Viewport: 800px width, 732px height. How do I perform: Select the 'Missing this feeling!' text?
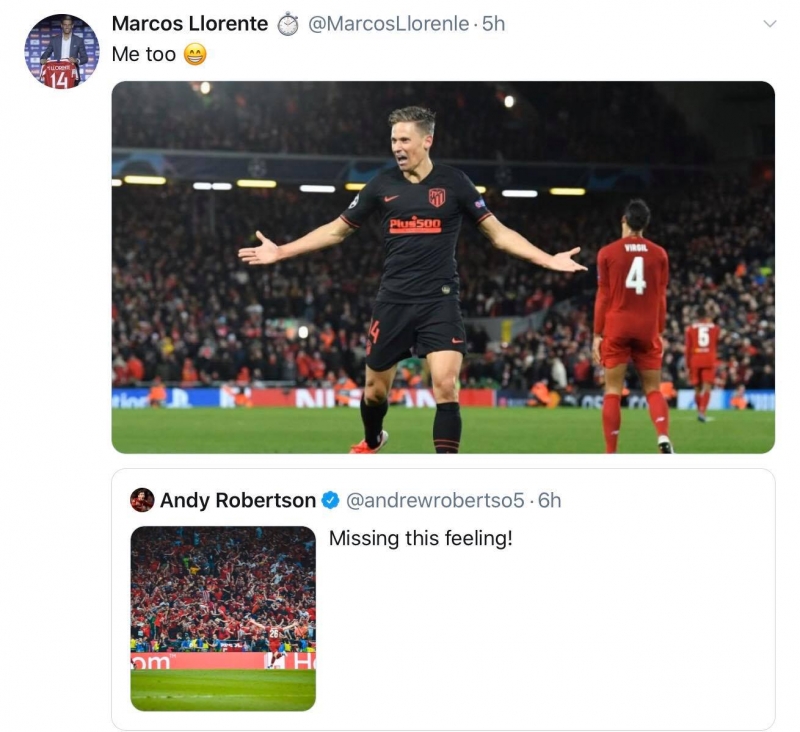pyautogui.click(x=420, y=538)
